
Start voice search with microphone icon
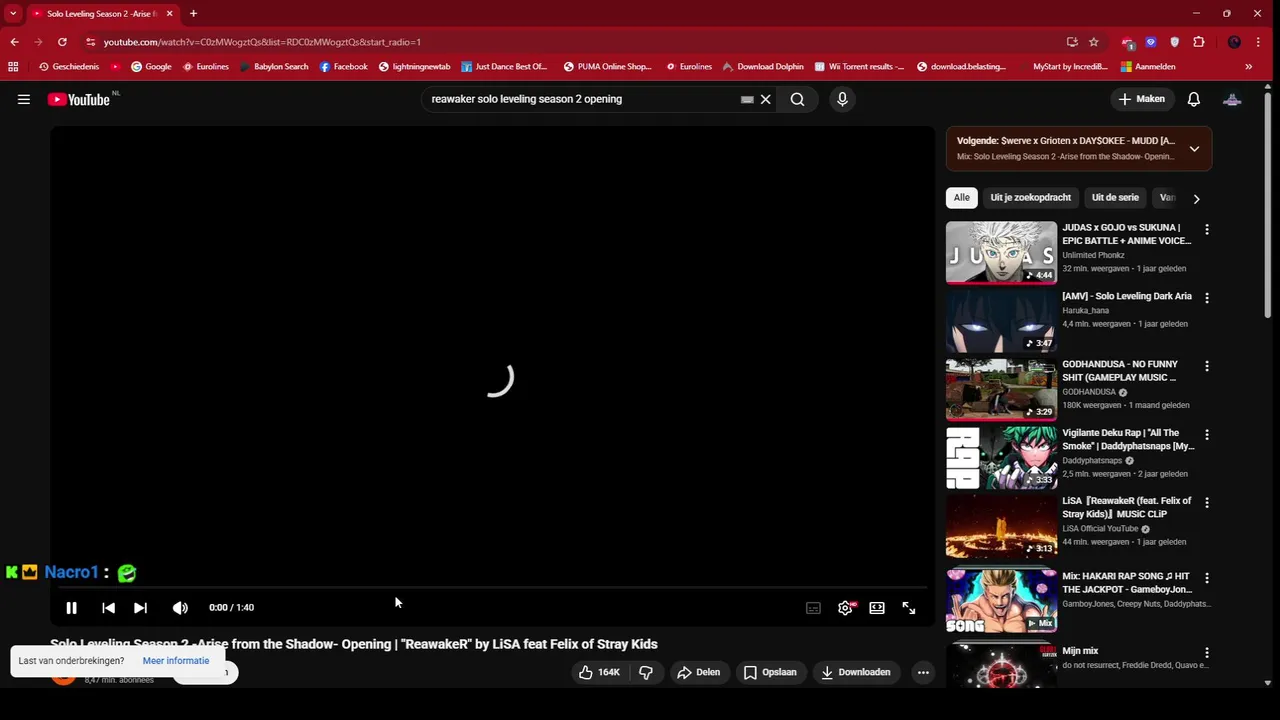(x=842, y=99)
